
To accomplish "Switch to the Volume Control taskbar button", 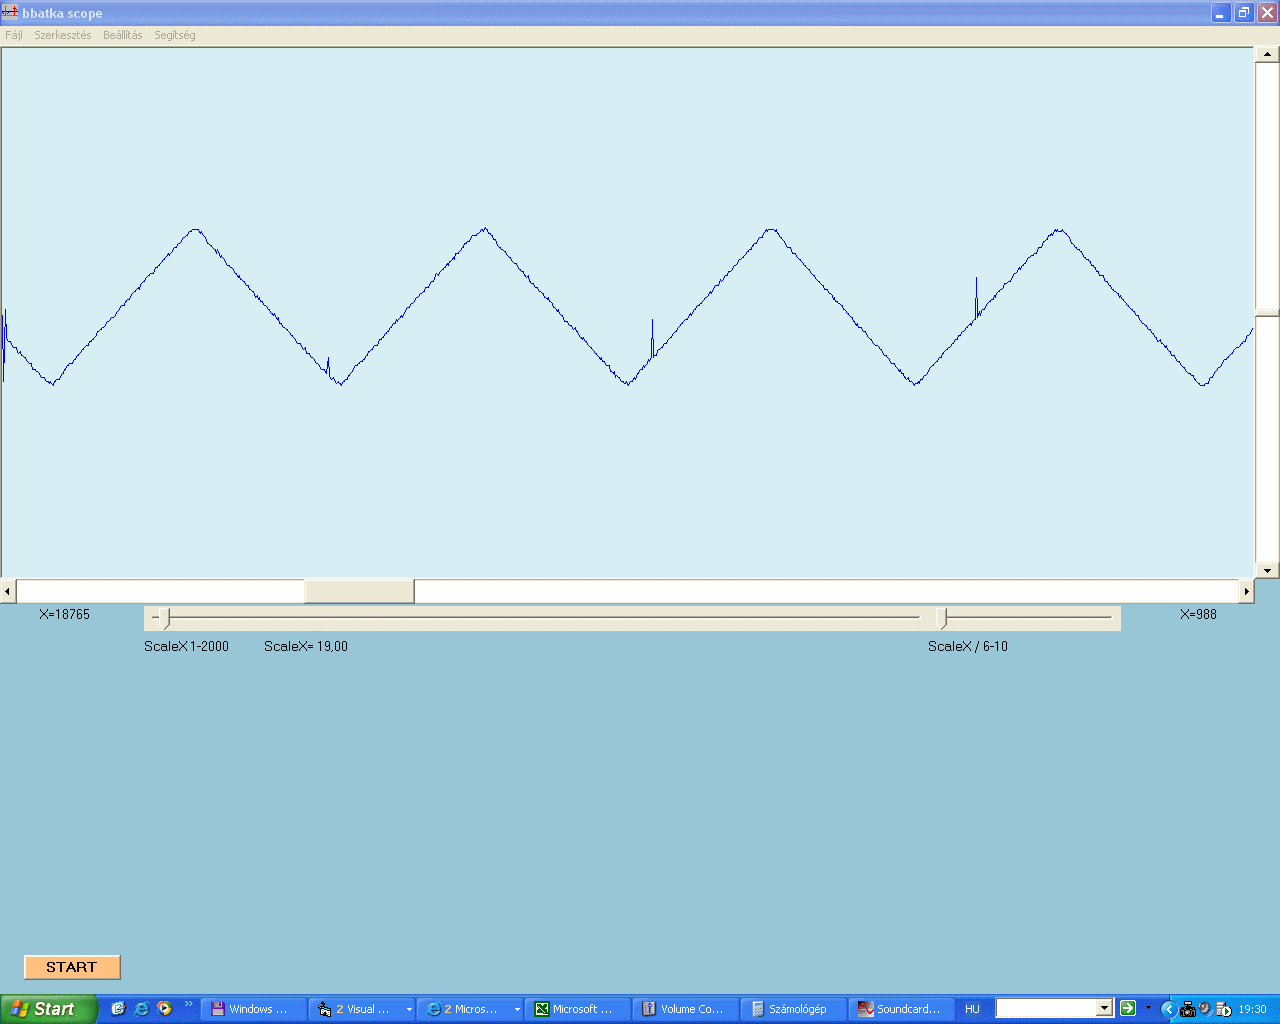I will click(686, 1009).
